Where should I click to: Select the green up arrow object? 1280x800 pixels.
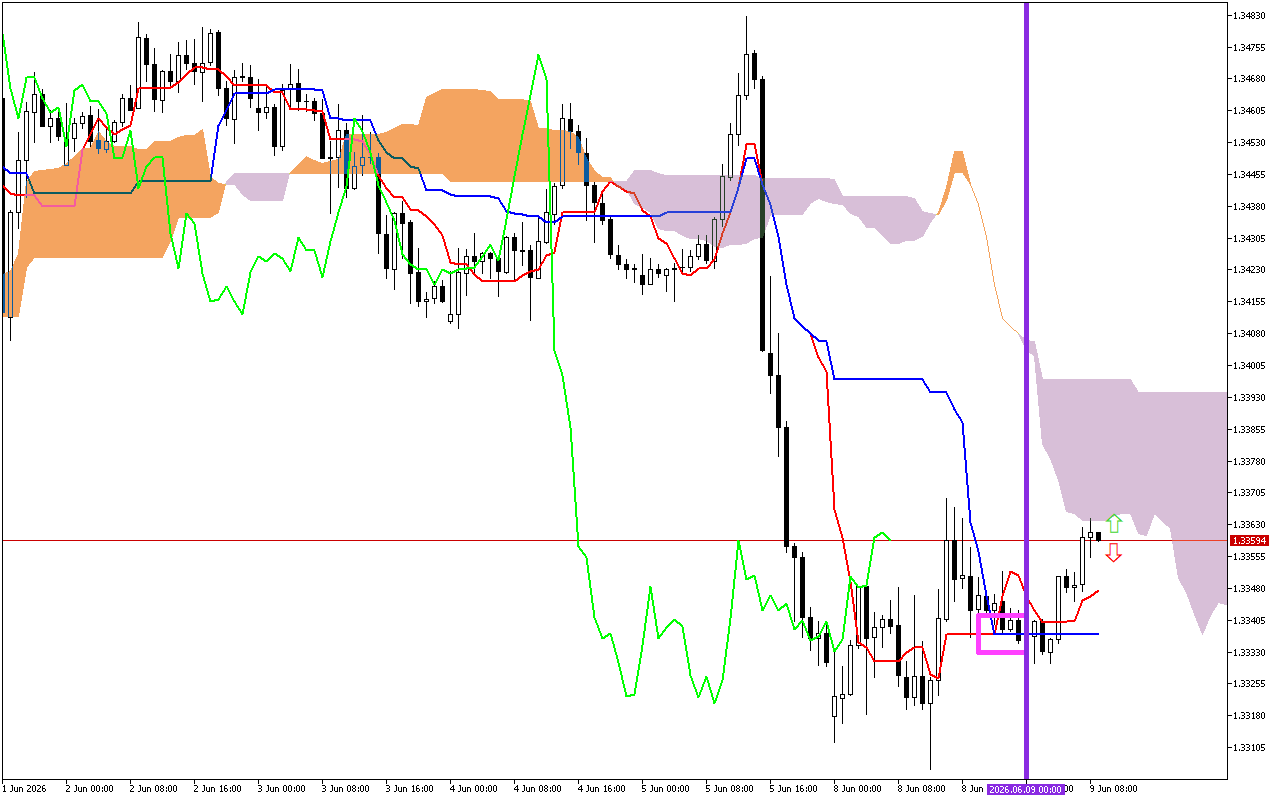pos(1114,523)
